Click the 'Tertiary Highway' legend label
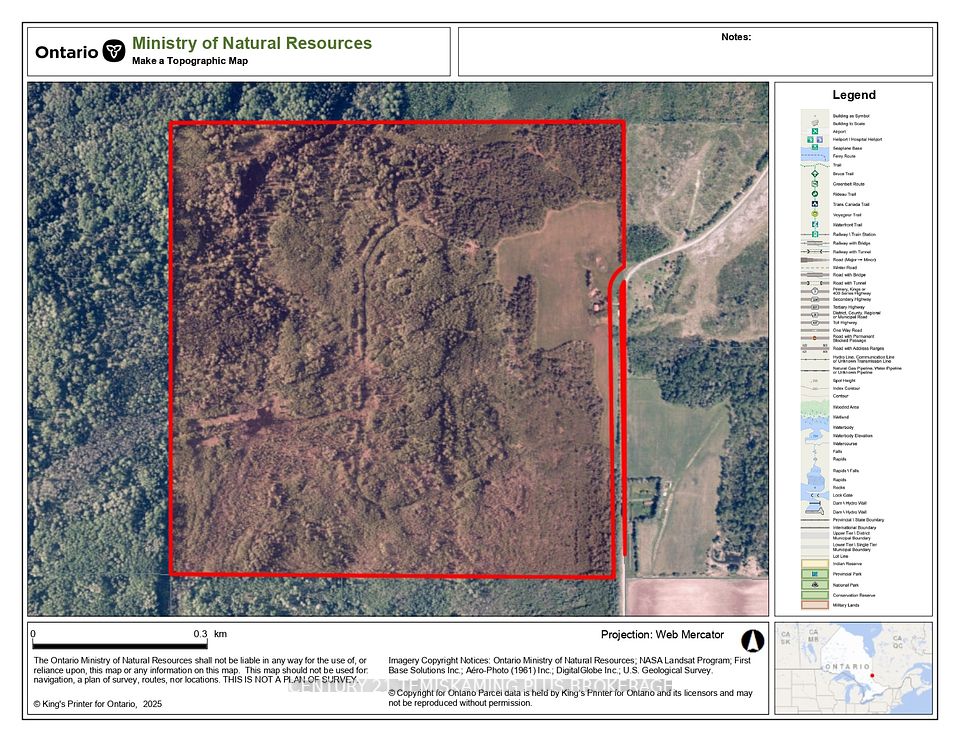This screenshot has width=960, height=742. [x=849, y=307]
